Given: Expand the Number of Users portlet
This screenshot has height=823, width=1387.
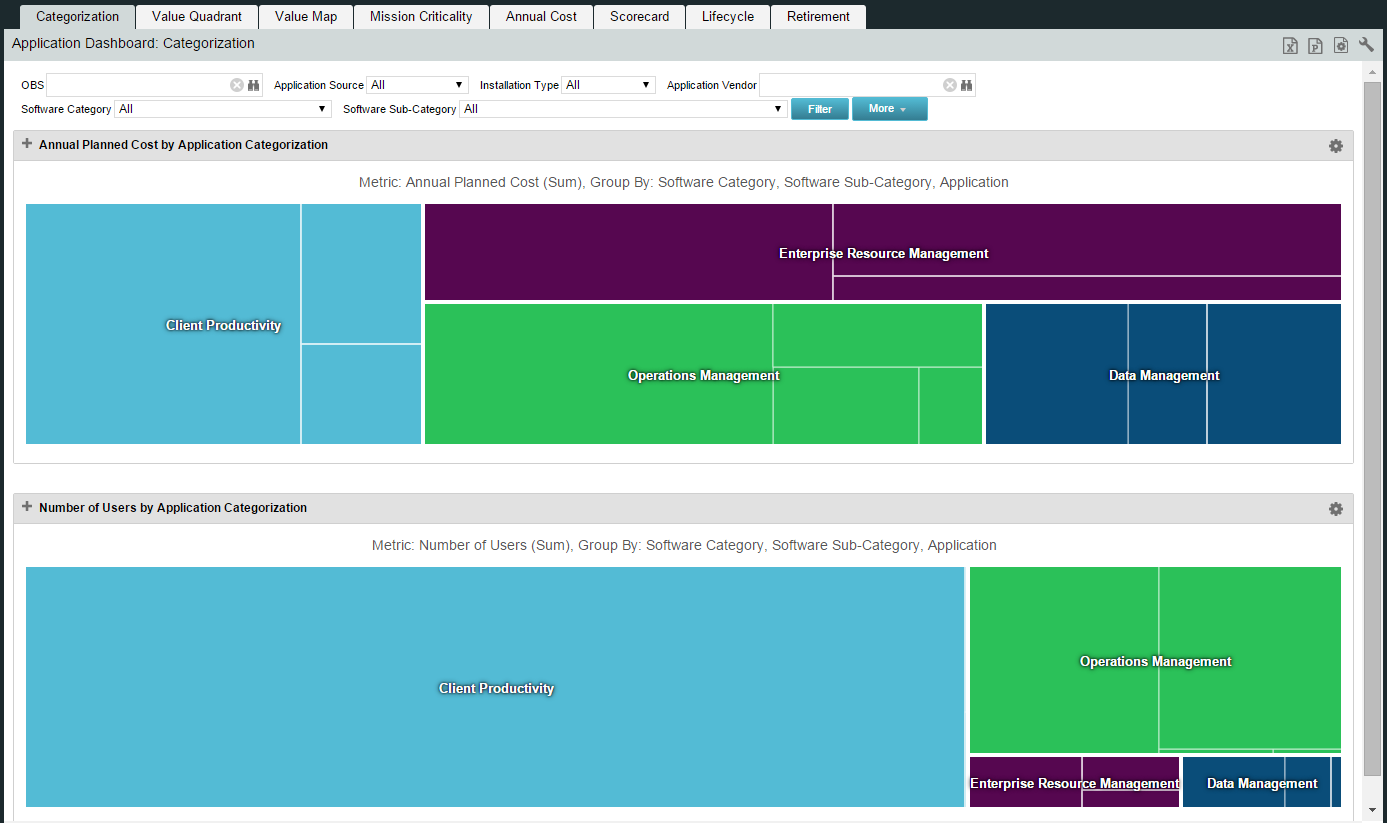Looking at the screenshot, I should click(x=27, y=507).
